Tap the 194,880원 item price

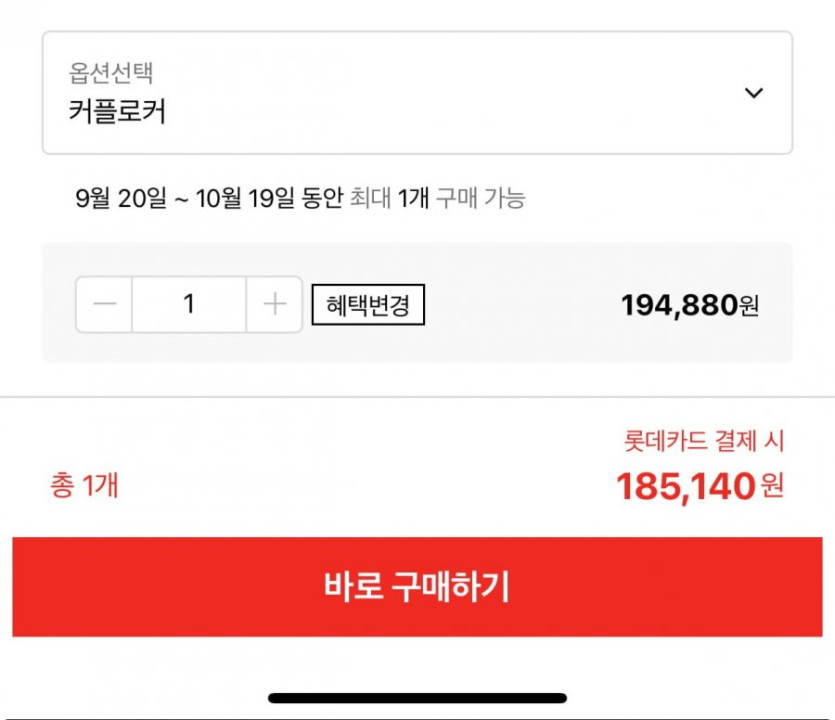679,305
